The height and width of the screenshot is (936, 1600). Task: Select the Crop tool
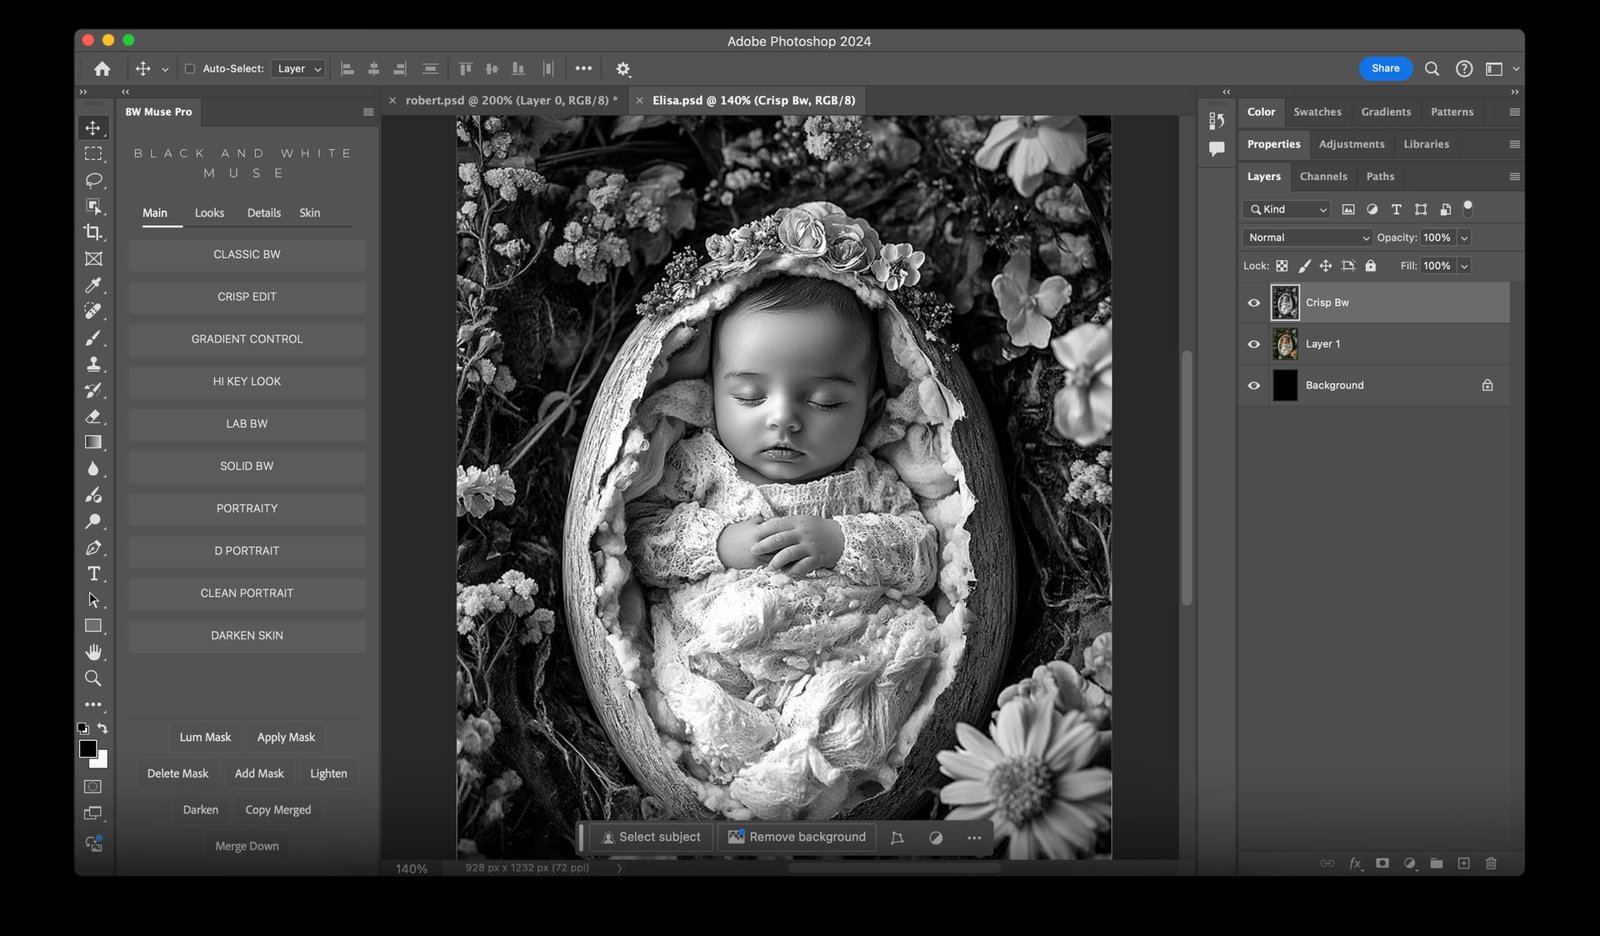click(x=93, y=232)
